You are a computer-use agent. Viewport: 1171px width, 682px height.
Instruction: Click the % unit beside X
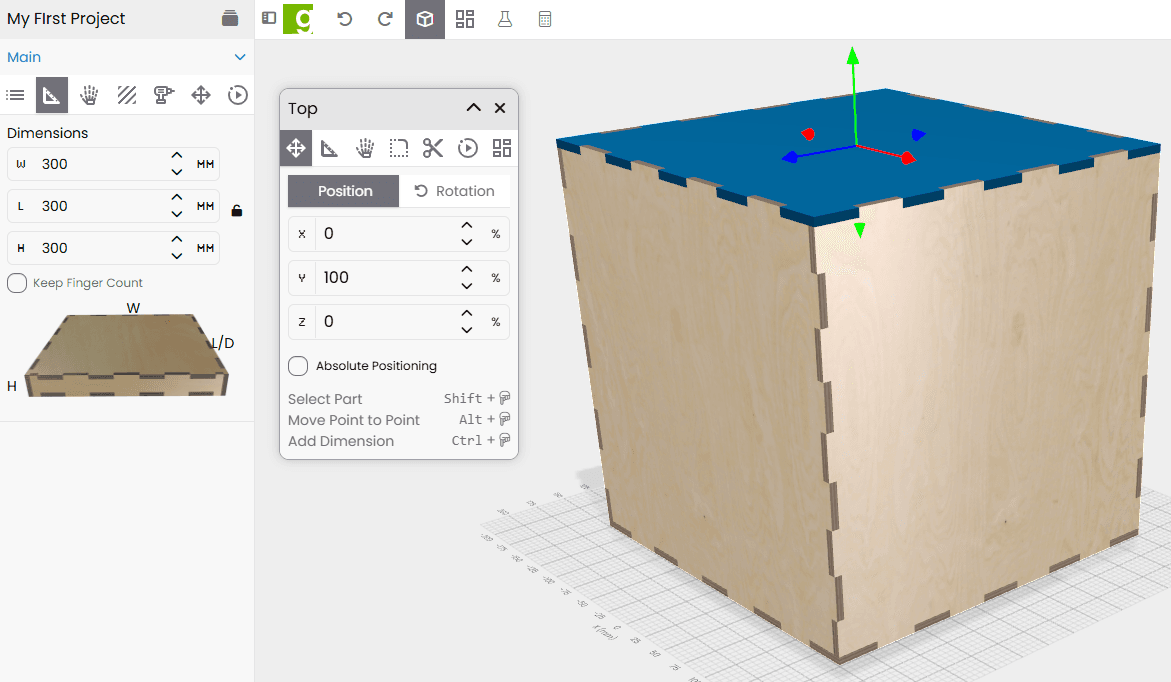[x=496, y=234]
